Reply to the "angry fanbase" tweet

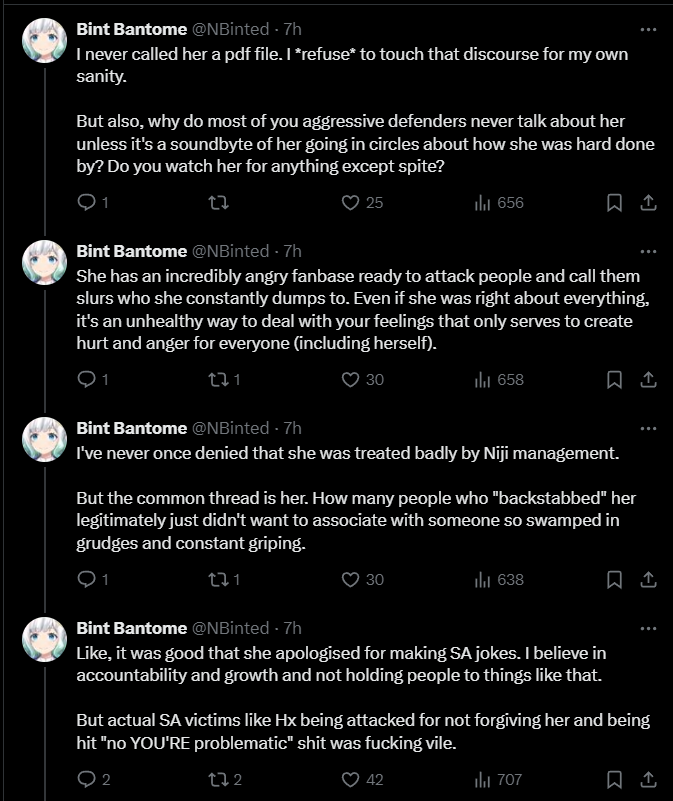[x=92, y=380]
